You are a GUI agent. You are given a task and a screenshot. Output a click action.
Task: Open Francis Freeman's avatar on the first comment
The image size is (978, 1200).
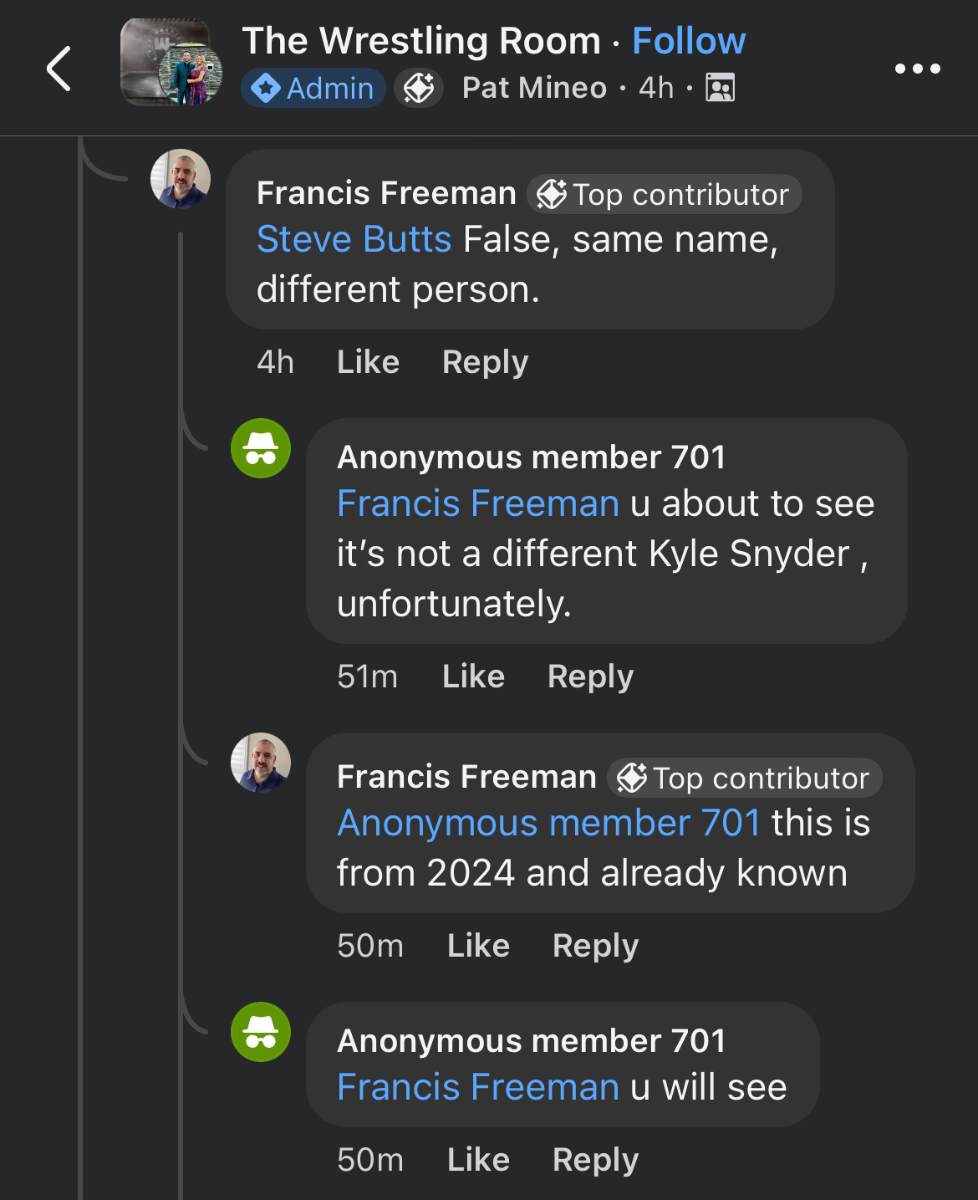180,179
